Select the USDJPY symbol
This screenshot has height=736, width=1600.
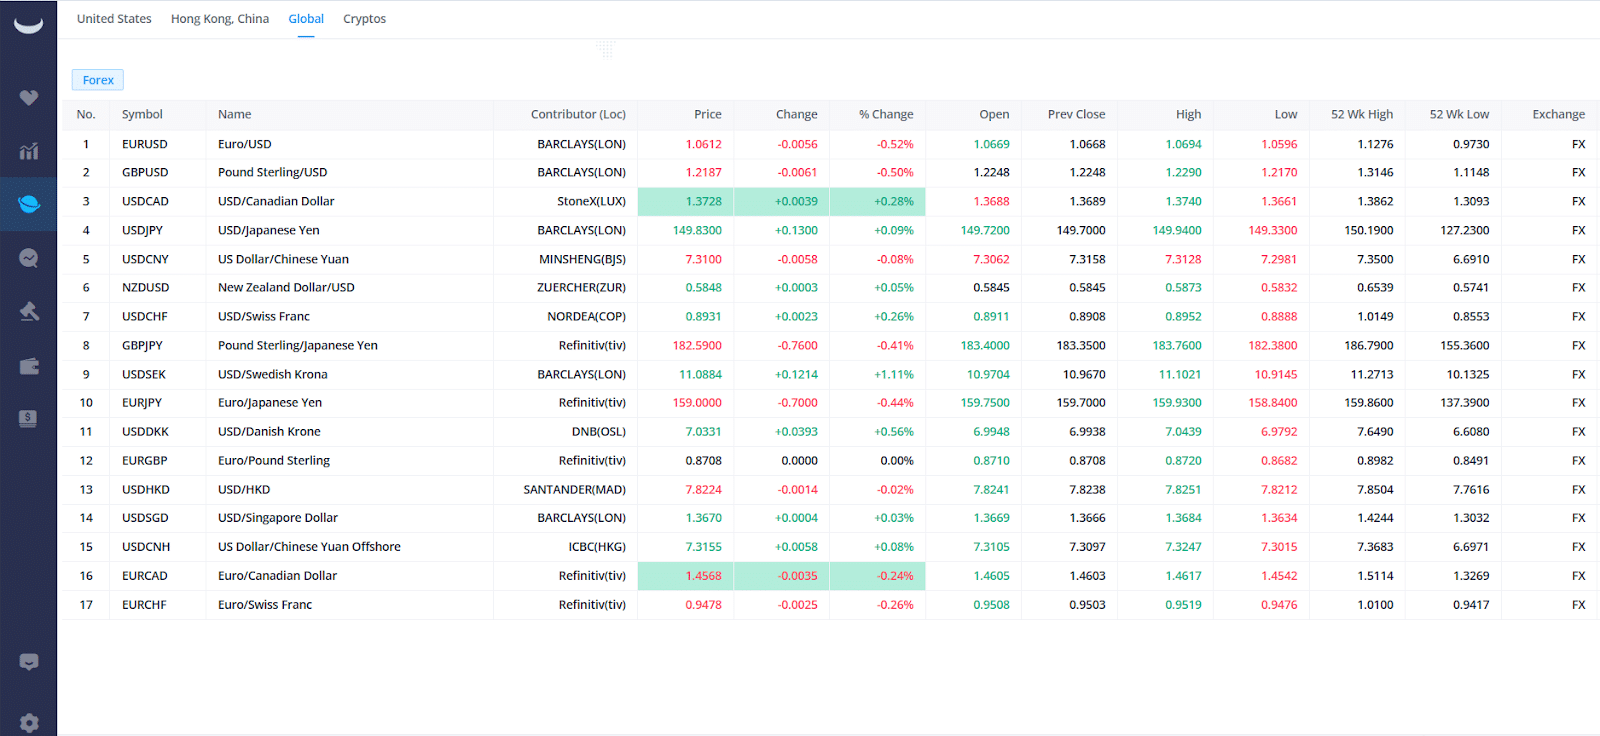coord(143,231)
